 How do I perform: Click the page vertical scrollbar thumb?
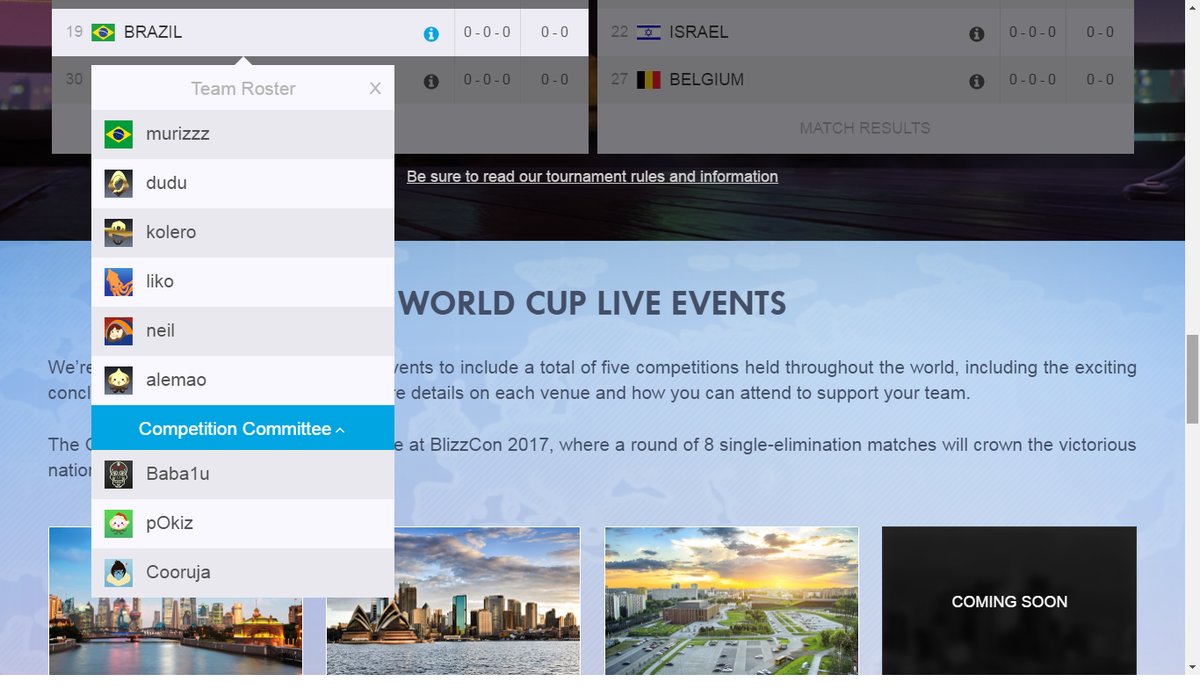1191,380
